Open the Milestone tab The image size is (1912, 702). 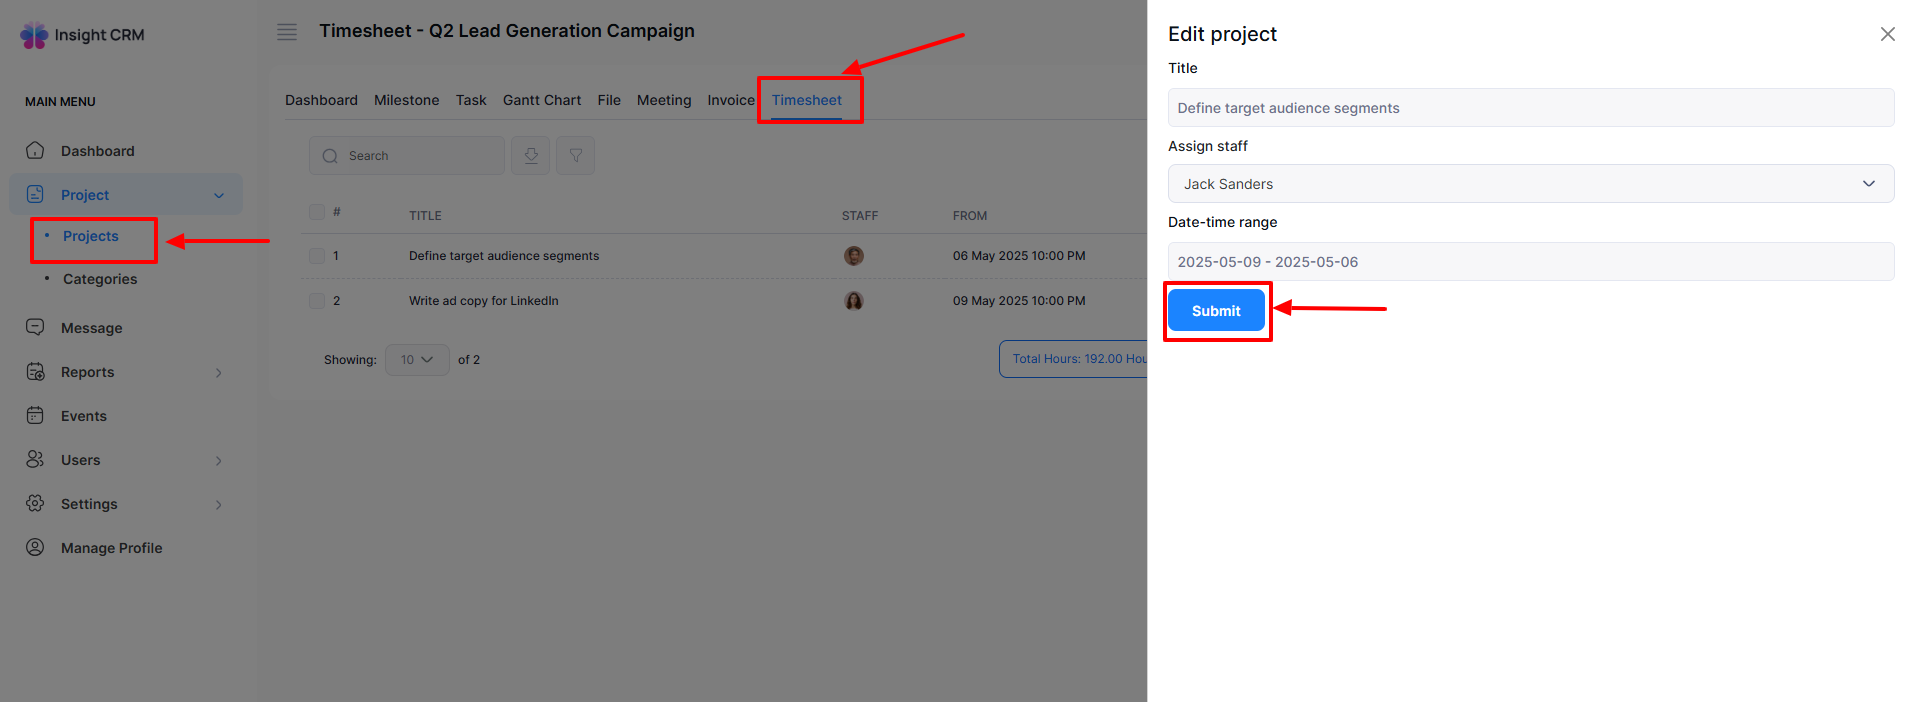[x=406, y=100]
